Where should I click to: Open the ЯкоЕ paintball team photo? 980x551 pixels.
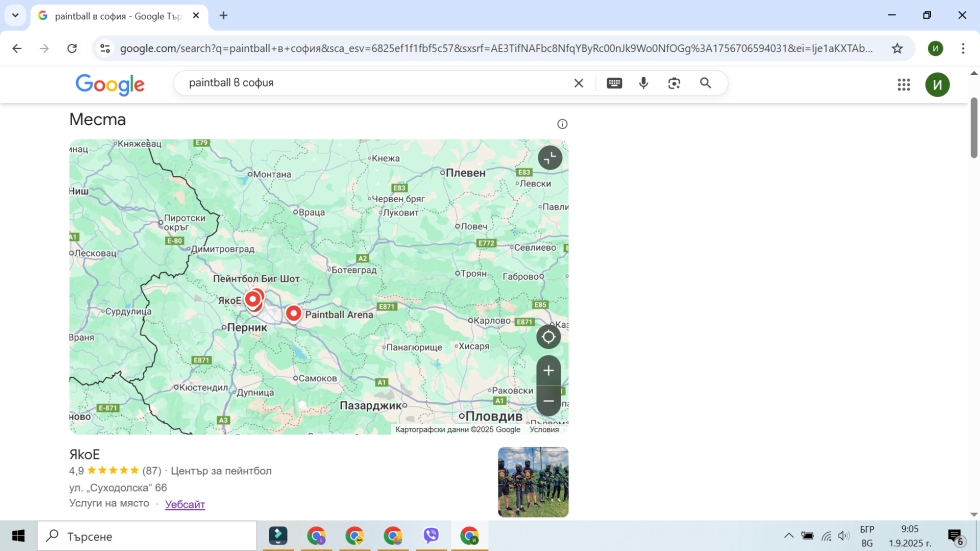point(532,482)
